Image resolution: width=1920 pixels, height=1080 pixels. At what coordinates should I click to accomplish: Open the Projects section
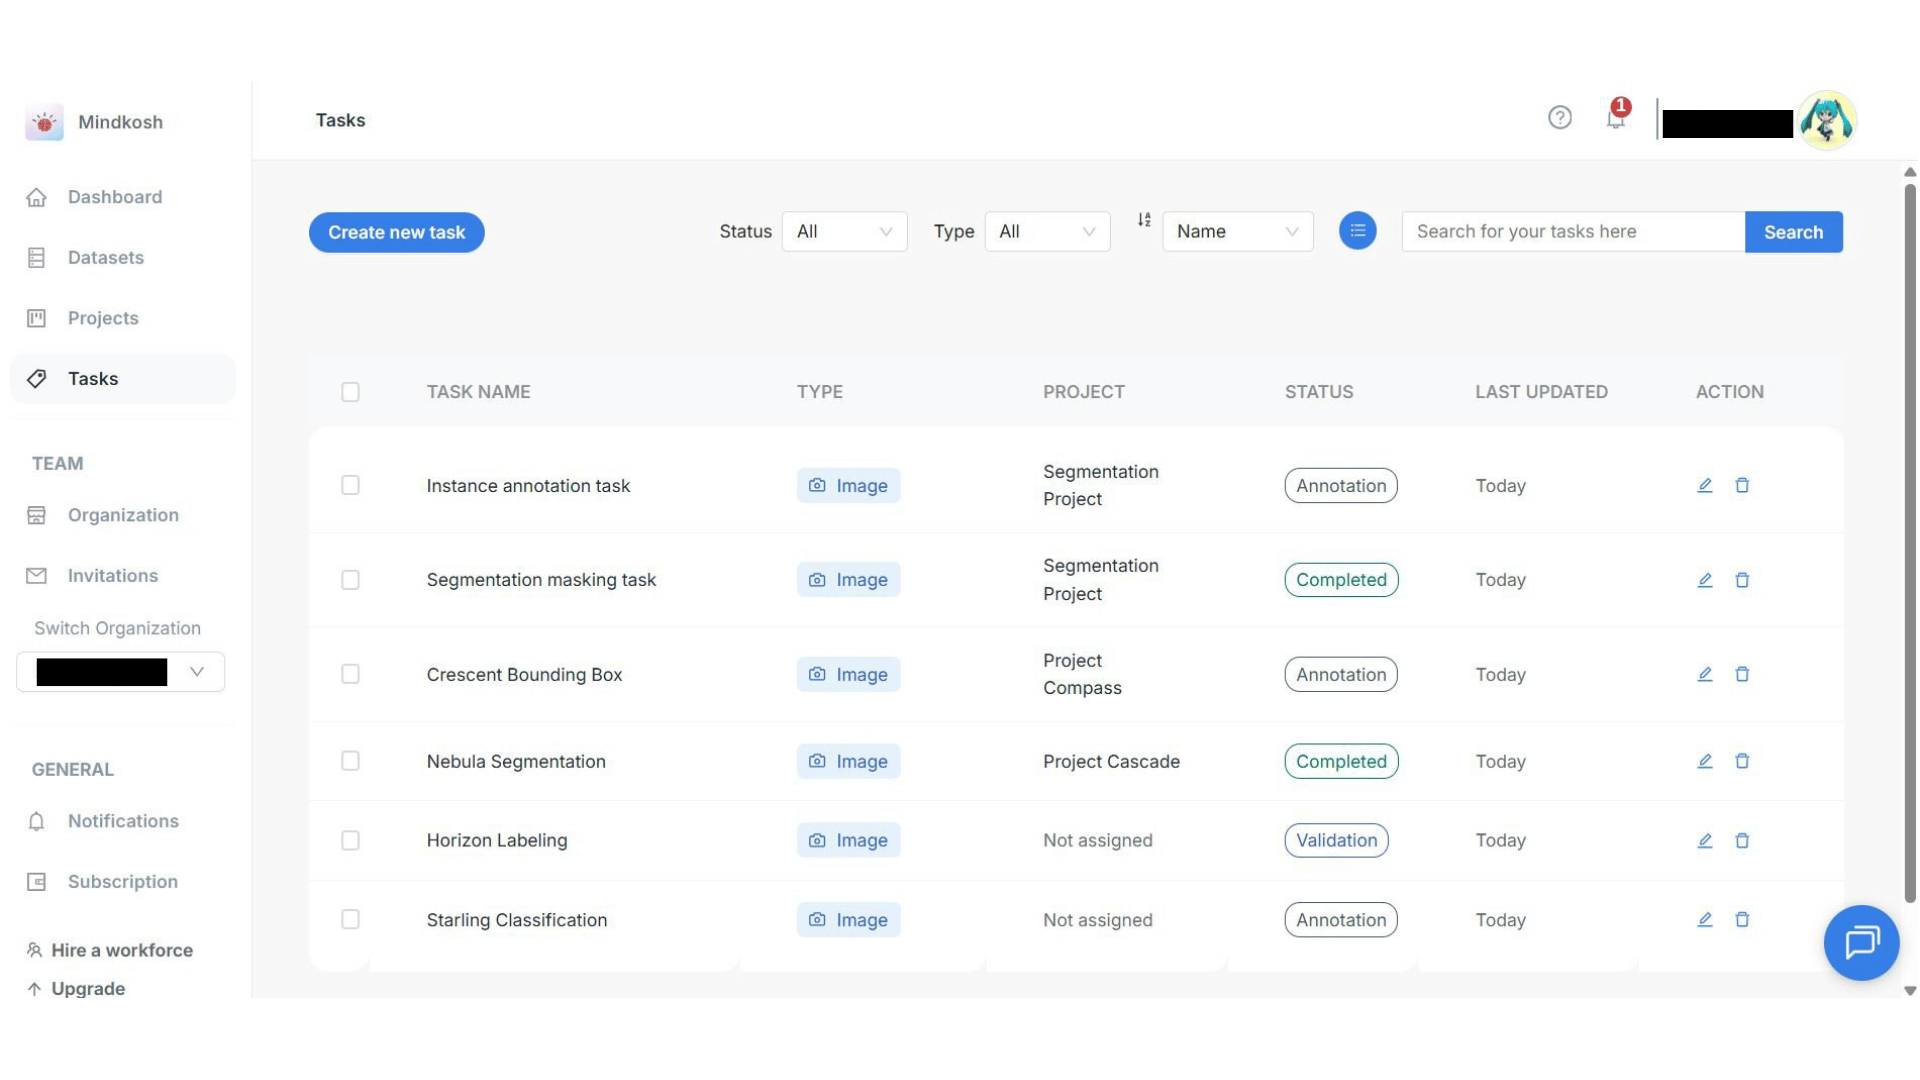[103, 318]
